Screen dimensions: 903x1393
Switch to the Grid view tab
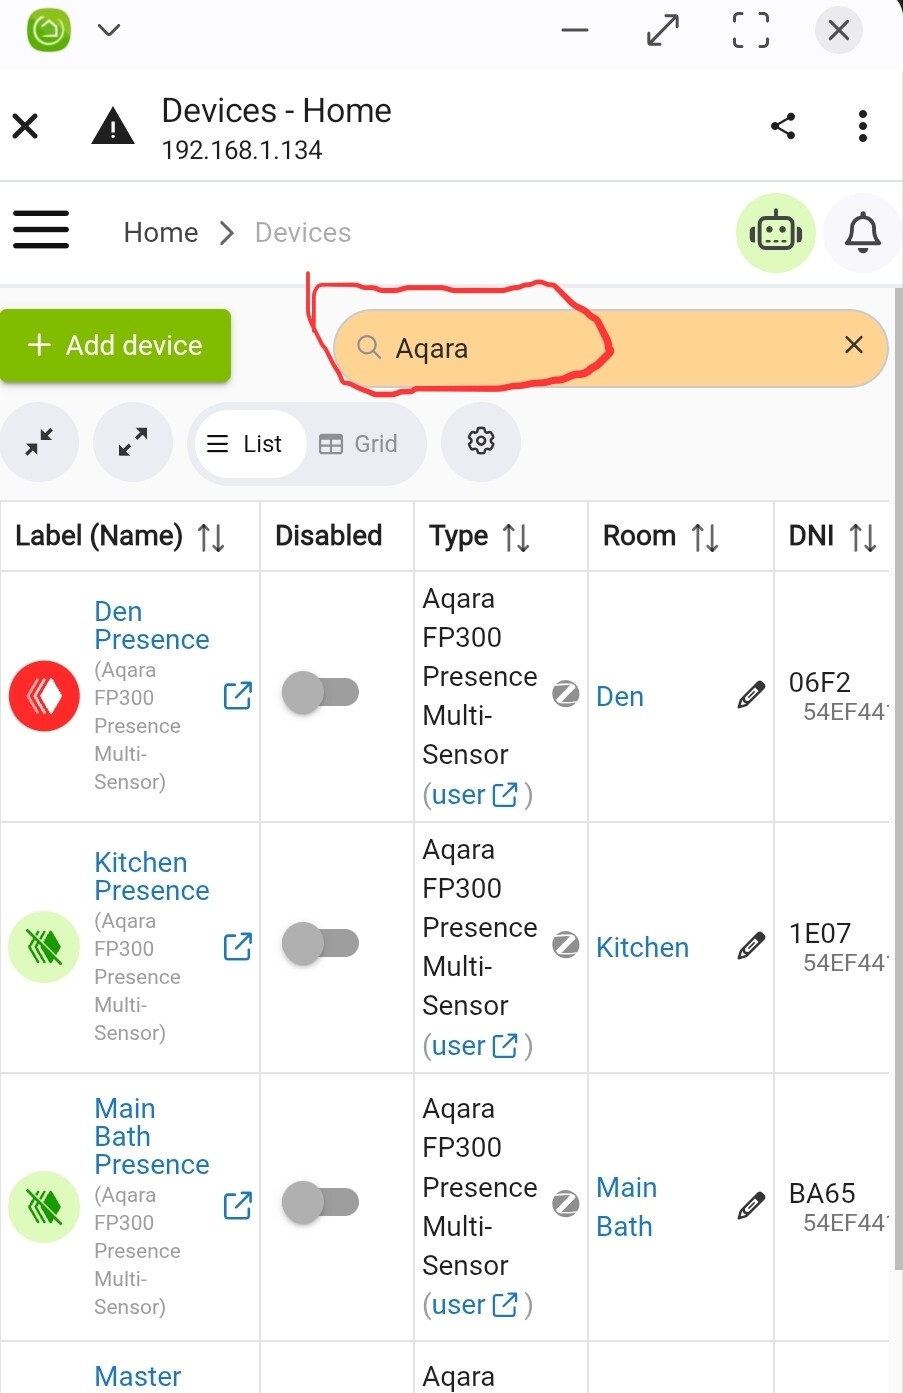coord(359,444)
